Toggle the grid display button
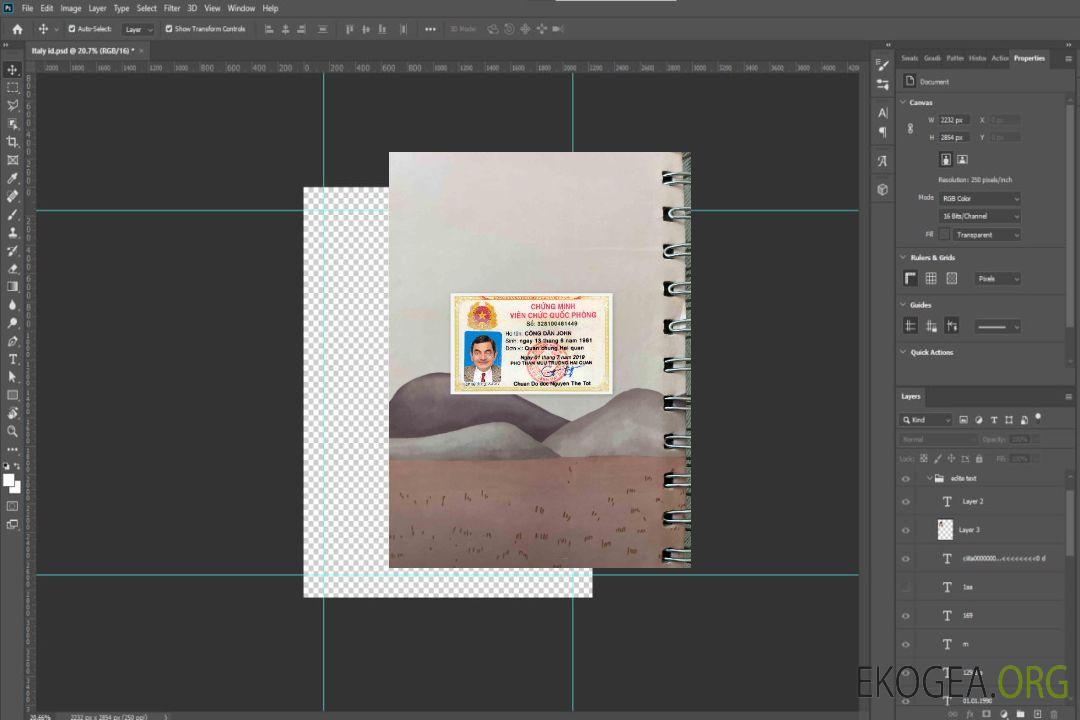The width and height of the screenshot is (1080, 720). tap(931, 279)
